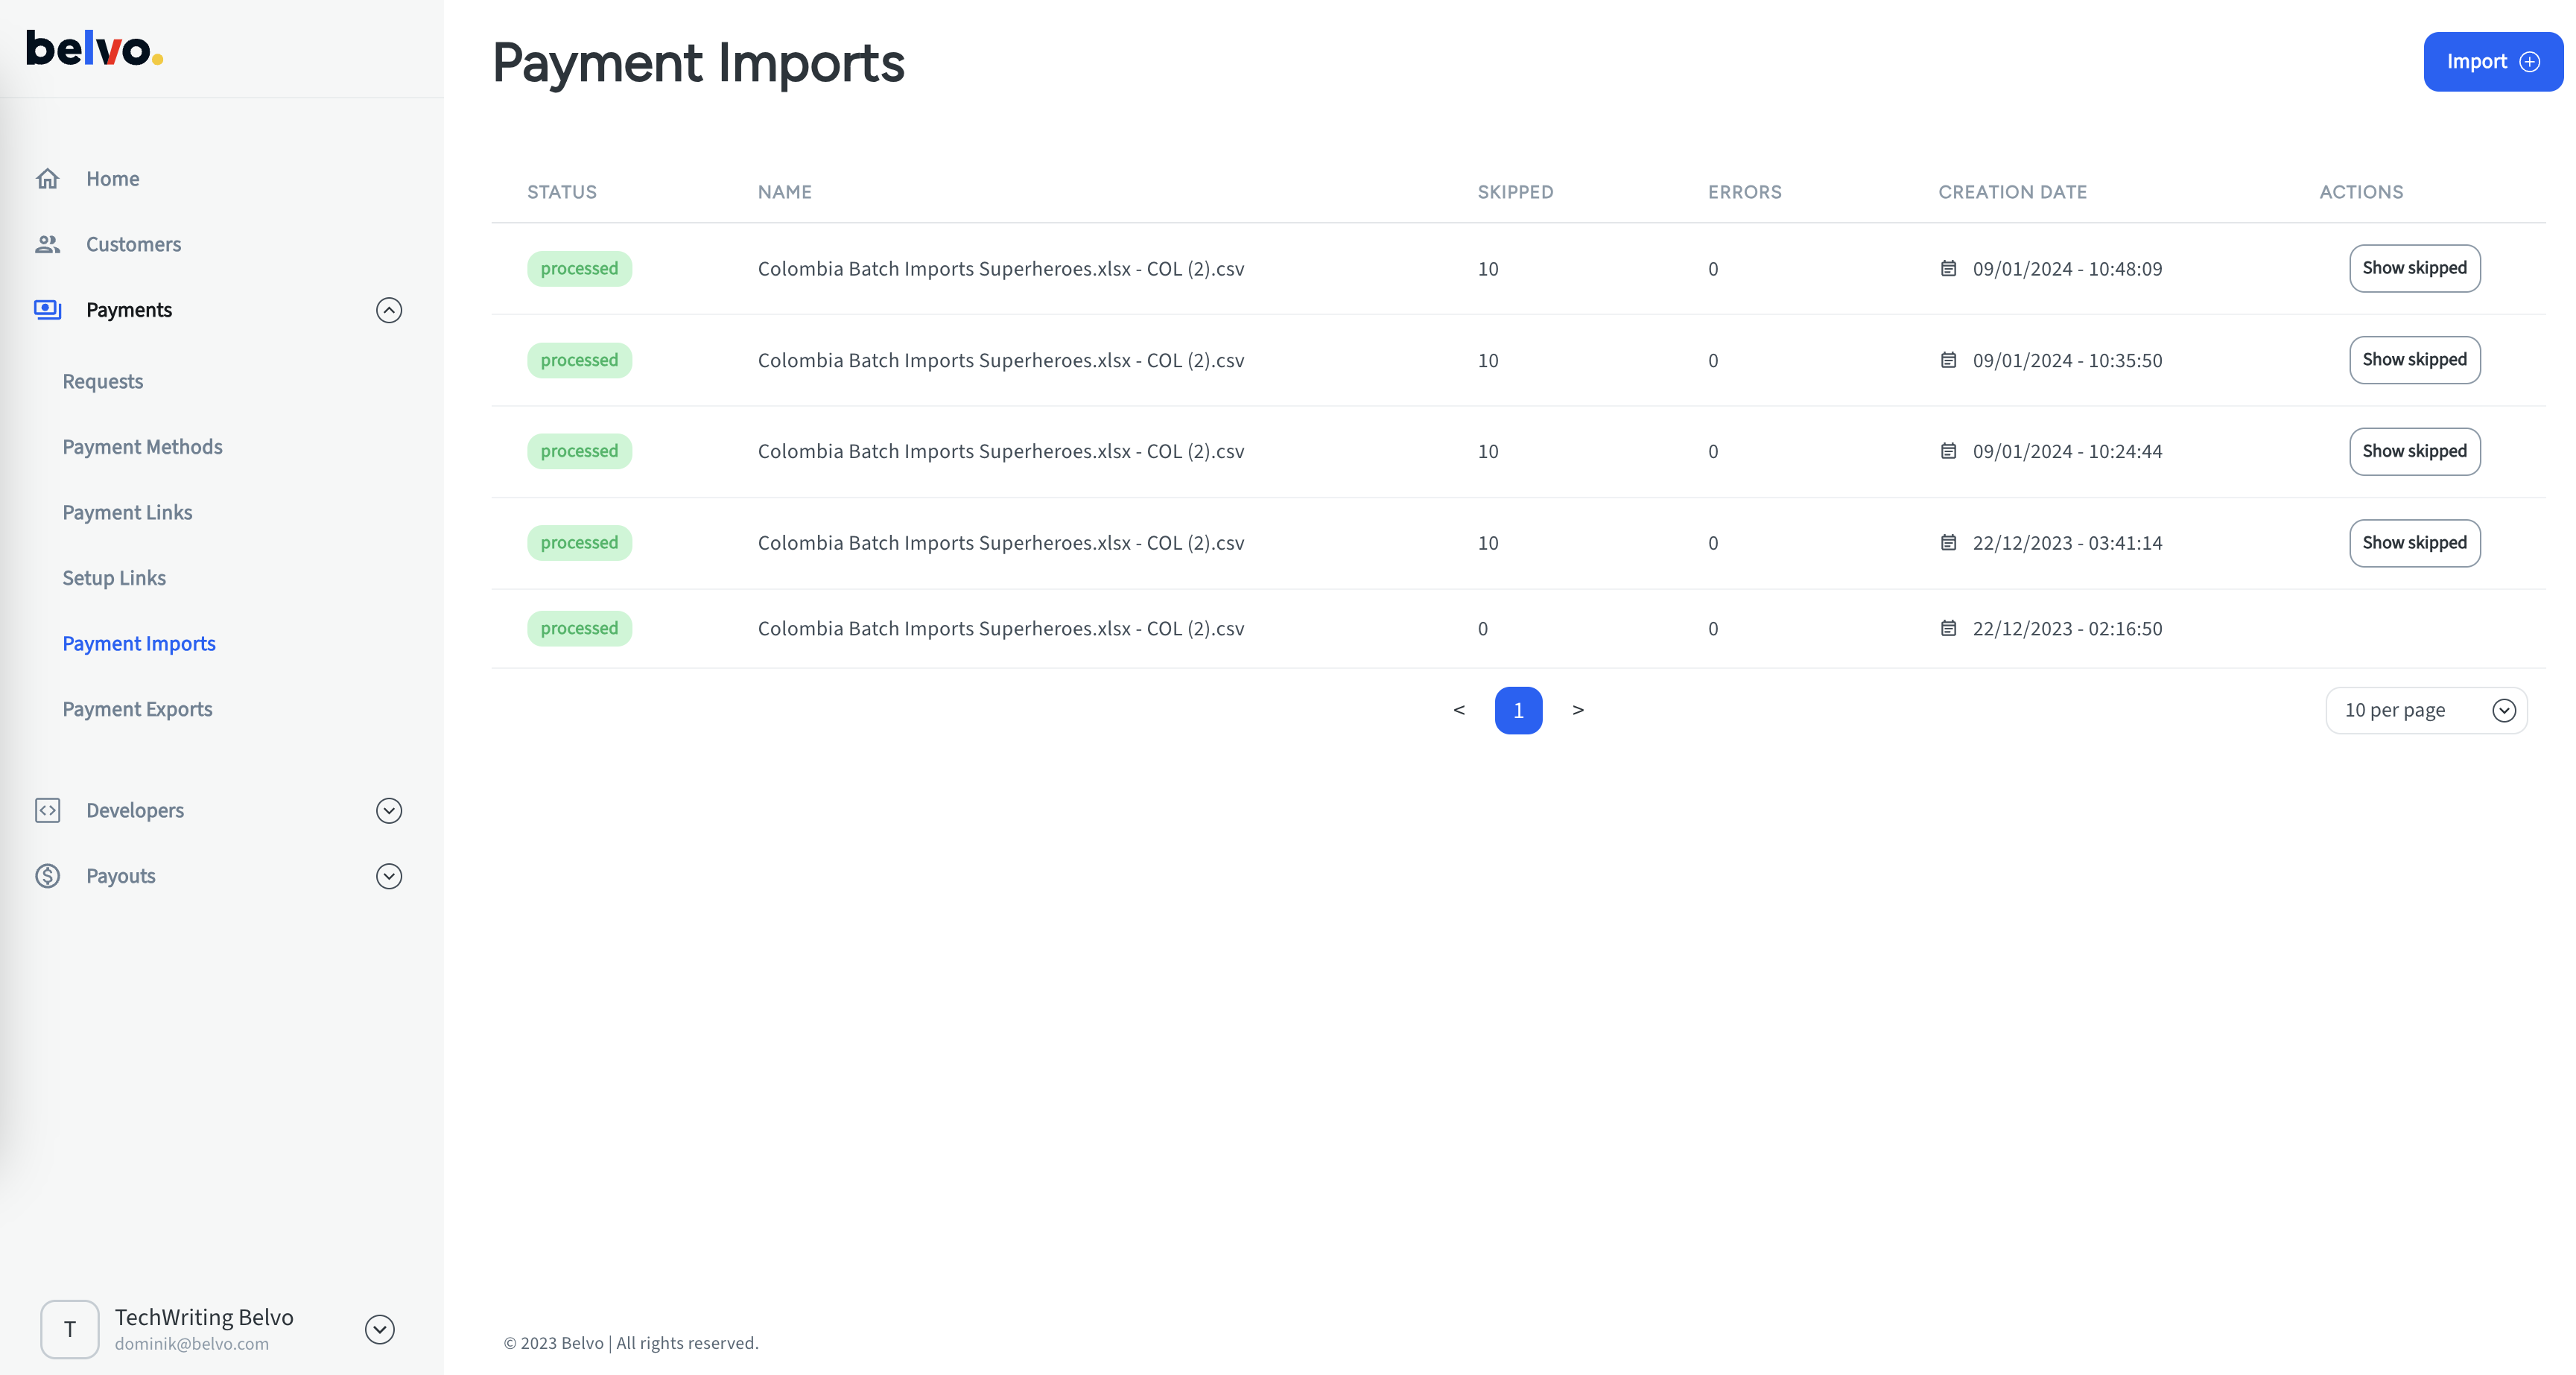Go to previous page arrow
This screenshot has height=1375, width=2576.
coord(1459,710)
